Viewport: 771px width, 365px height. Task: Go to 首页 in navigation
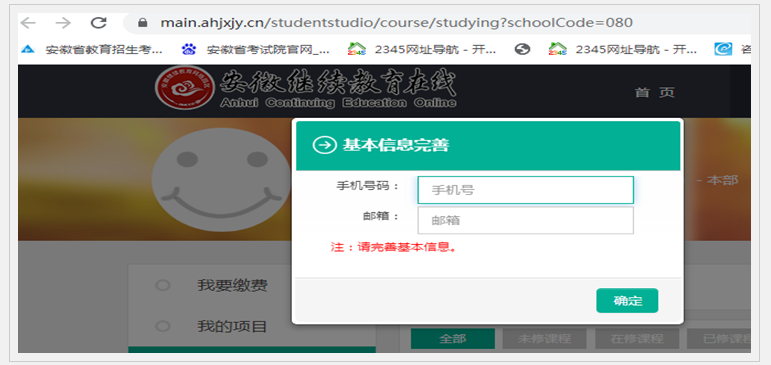click(654, 92)
